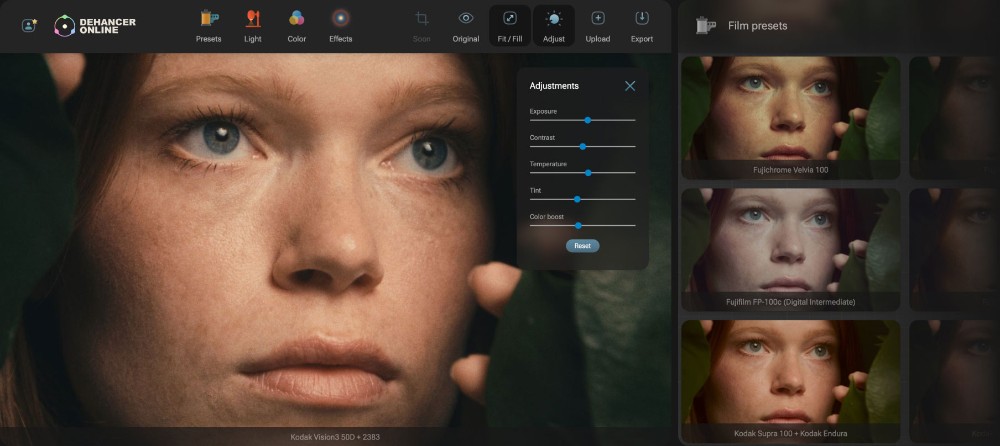This screenshot has height=446, width=1000.
Task: Click the Export icon
Action: pyautogui.click(x=641, y=18)
